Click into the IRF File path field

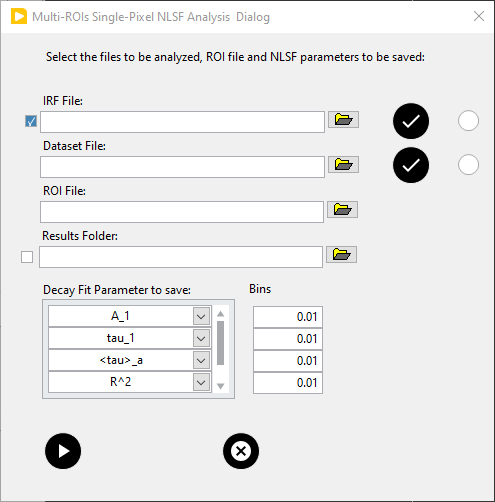tap(183, 122)
